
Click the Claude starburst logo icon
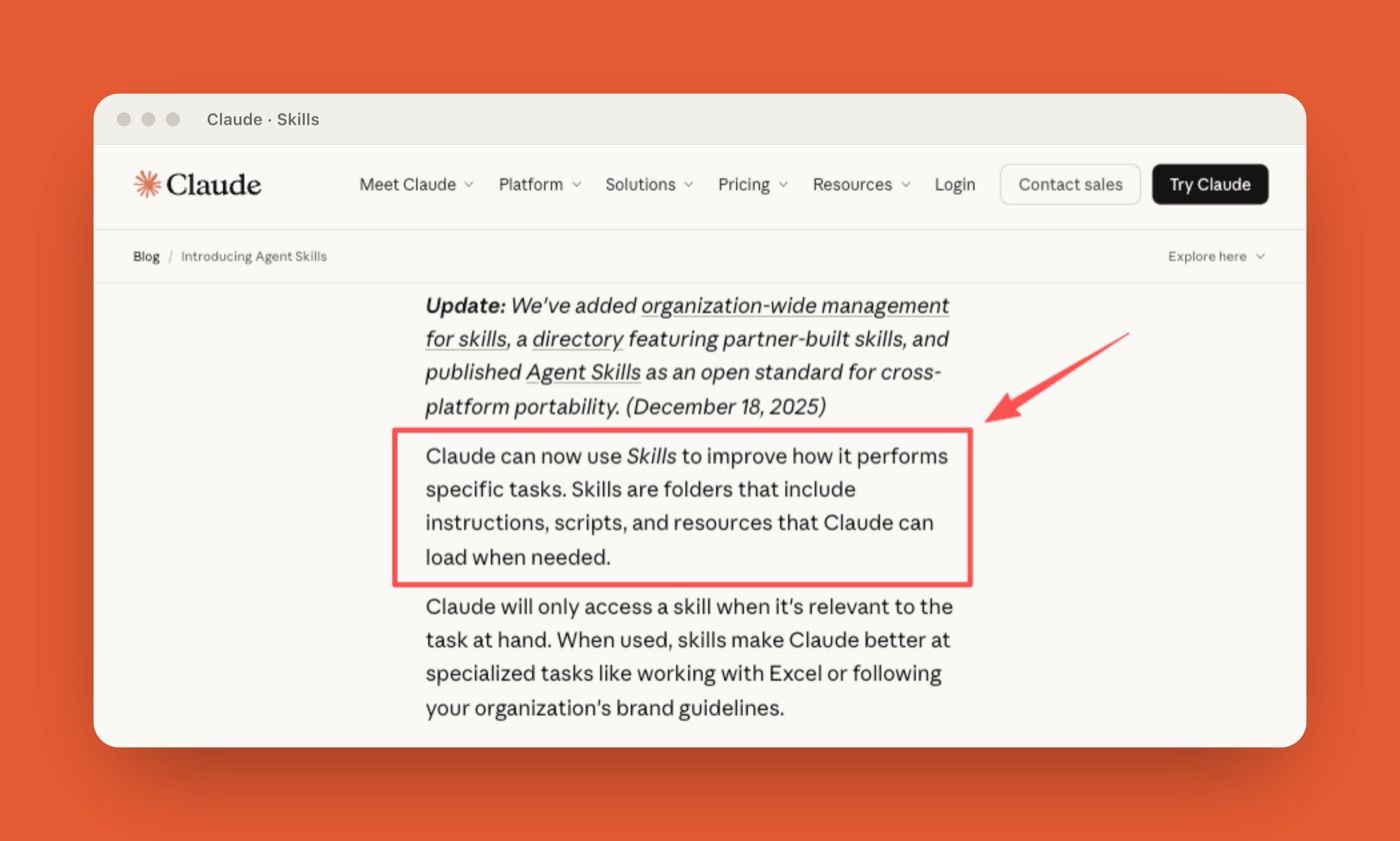click(x=147, y=184)
